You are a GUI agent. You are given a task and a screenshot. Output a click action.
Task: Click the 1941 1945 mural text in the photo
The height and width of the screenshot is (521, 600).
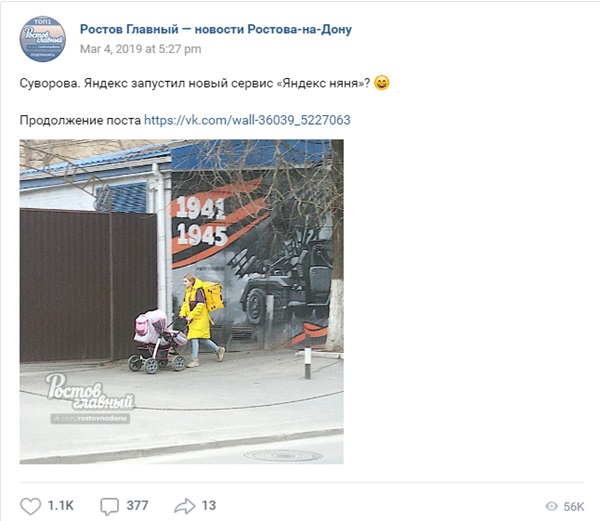coord(202,221)
